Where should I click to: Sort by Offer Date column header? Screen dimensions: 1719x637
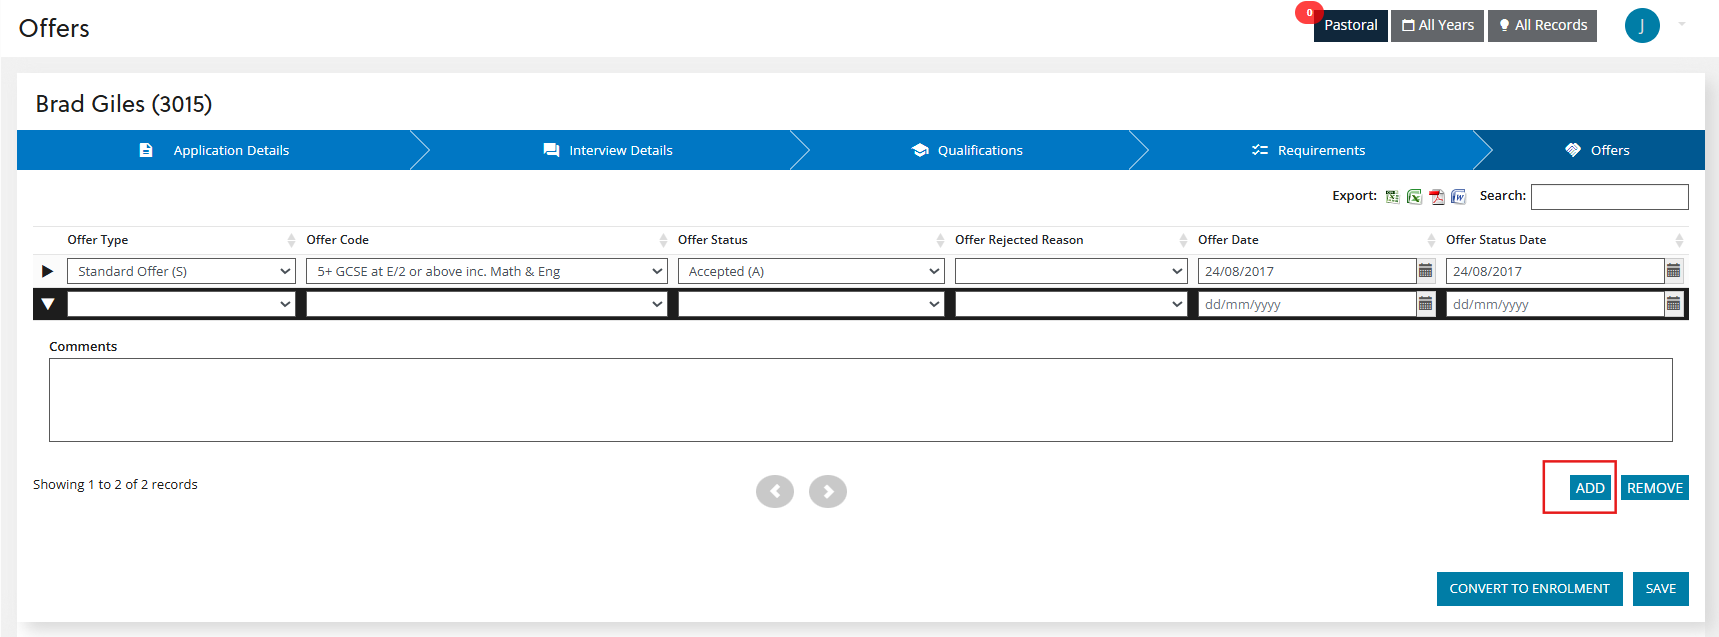coord(1228,240)
